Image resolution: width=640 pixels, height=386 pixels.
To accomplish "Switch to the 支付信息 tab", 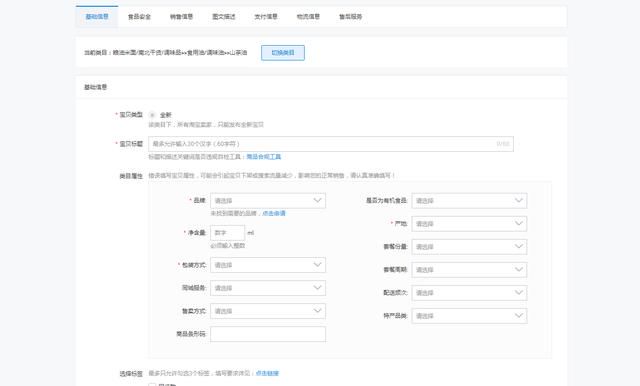I will tap(266, 17).
